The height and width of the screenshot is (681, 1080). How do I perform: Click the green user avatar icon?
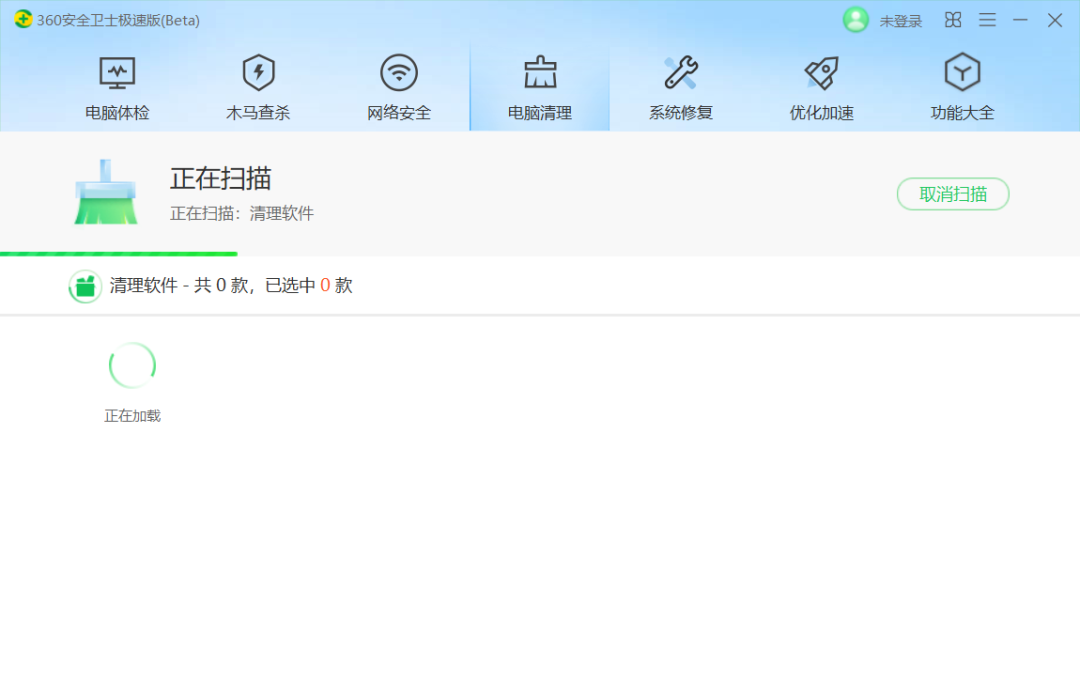855,20
